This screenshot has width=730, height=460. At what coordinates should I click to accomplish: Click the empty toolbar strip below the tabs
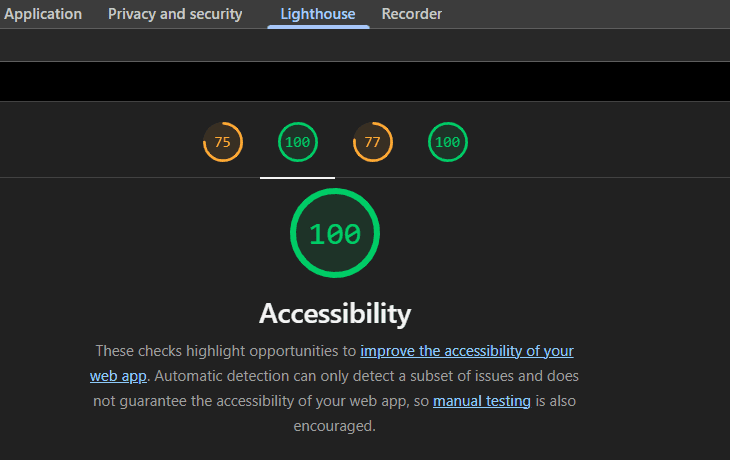pyautogui.click(x=365, y=45)
